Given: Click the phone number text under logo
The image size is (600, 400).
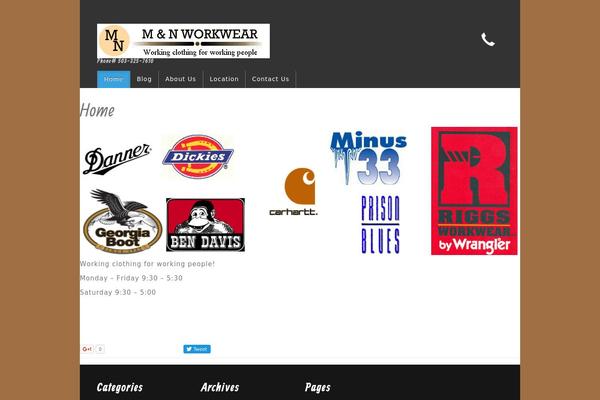Looking at the screenshot, I should [x=125, y=61].
